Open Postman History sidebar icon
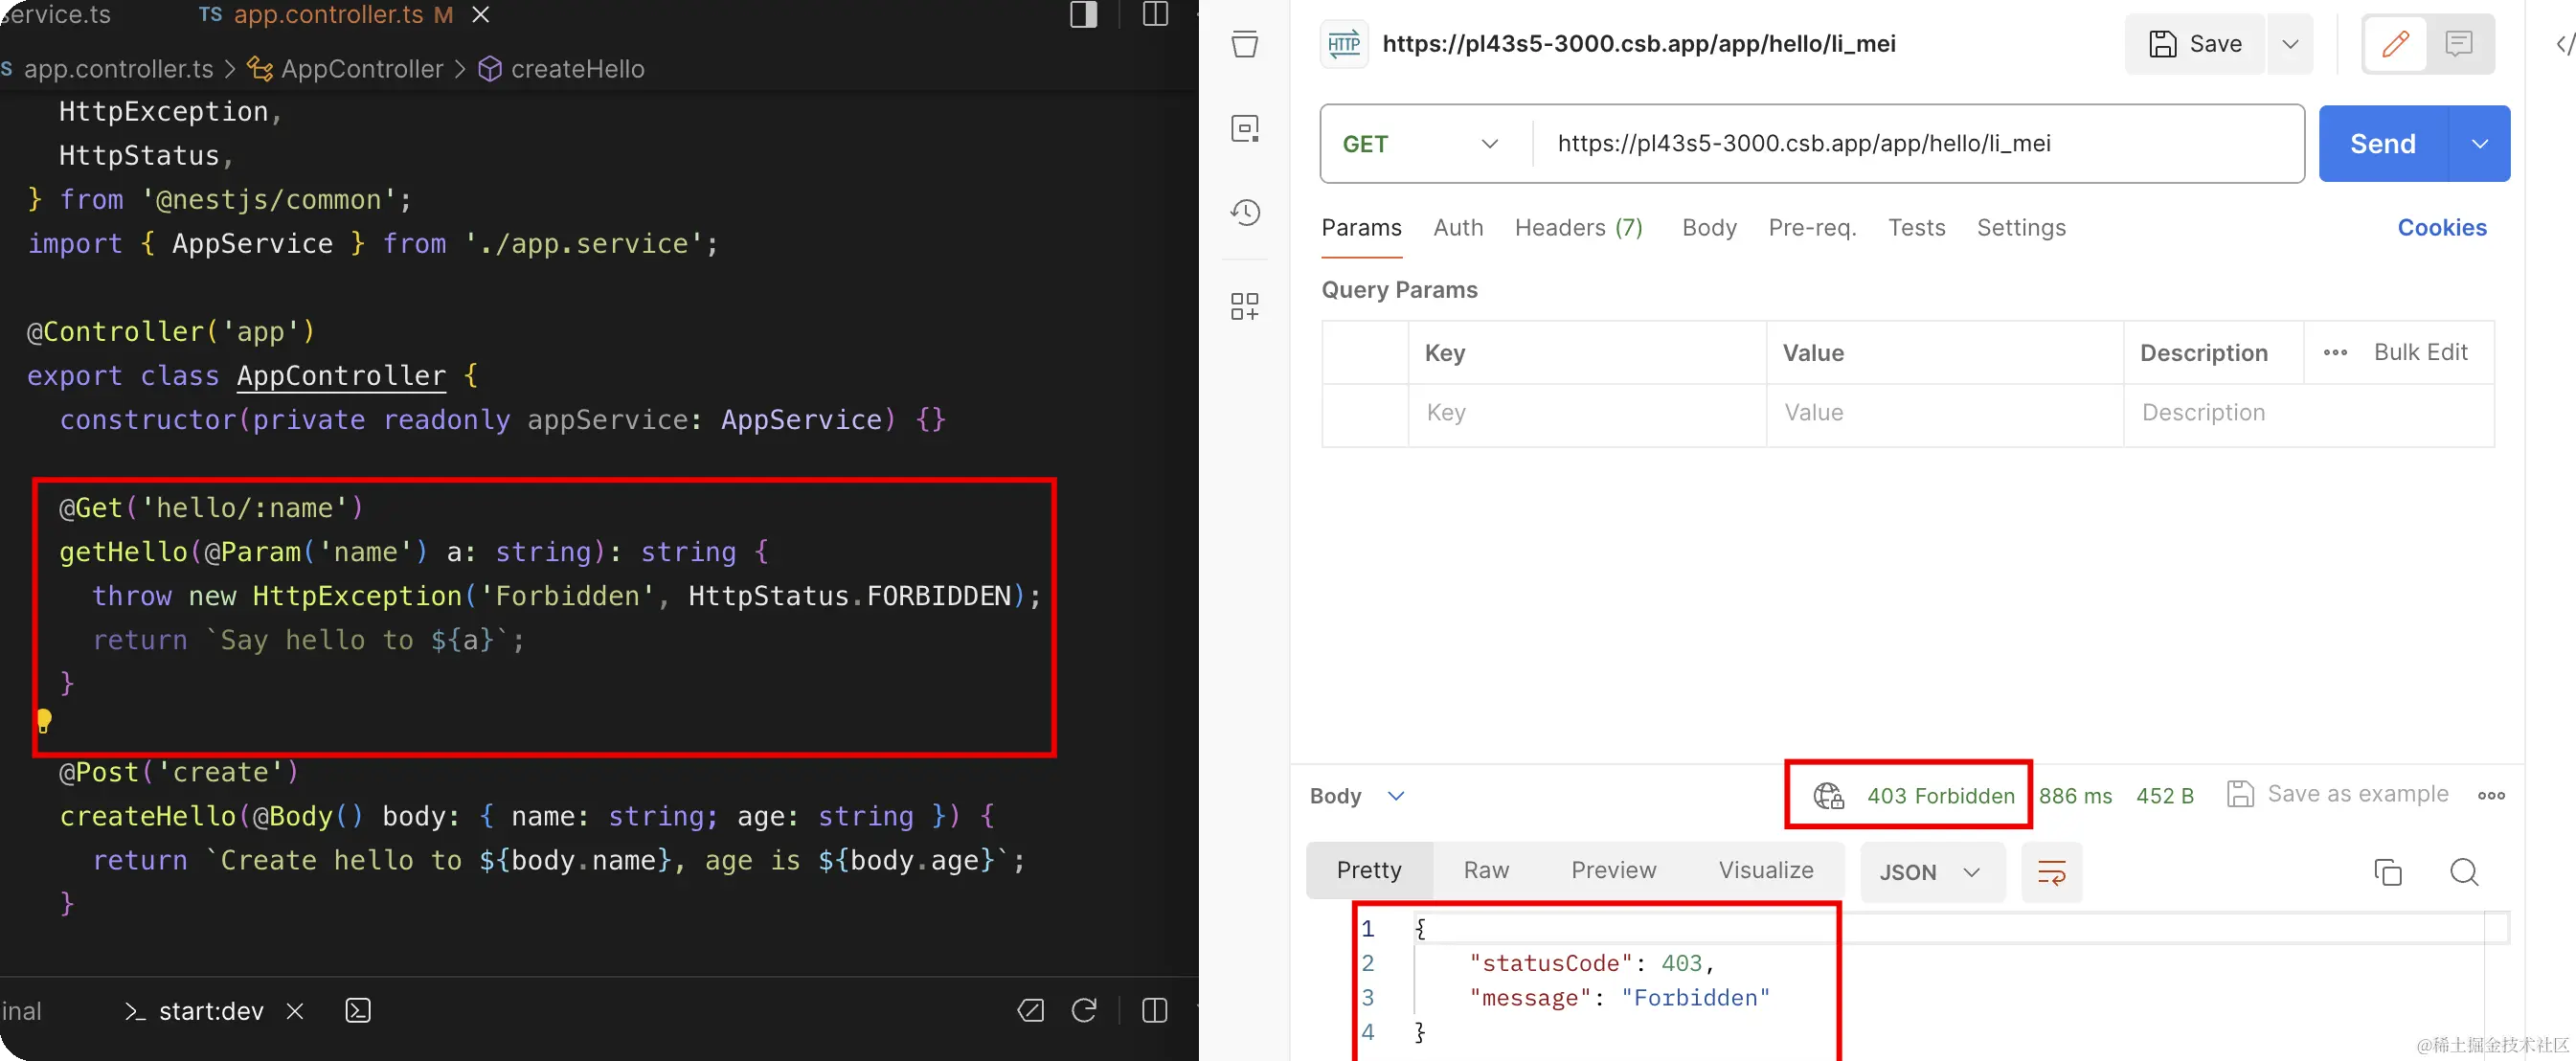Viewport: 2576px width, 1061px height. pyautogui.click(x=1245, y=212)
